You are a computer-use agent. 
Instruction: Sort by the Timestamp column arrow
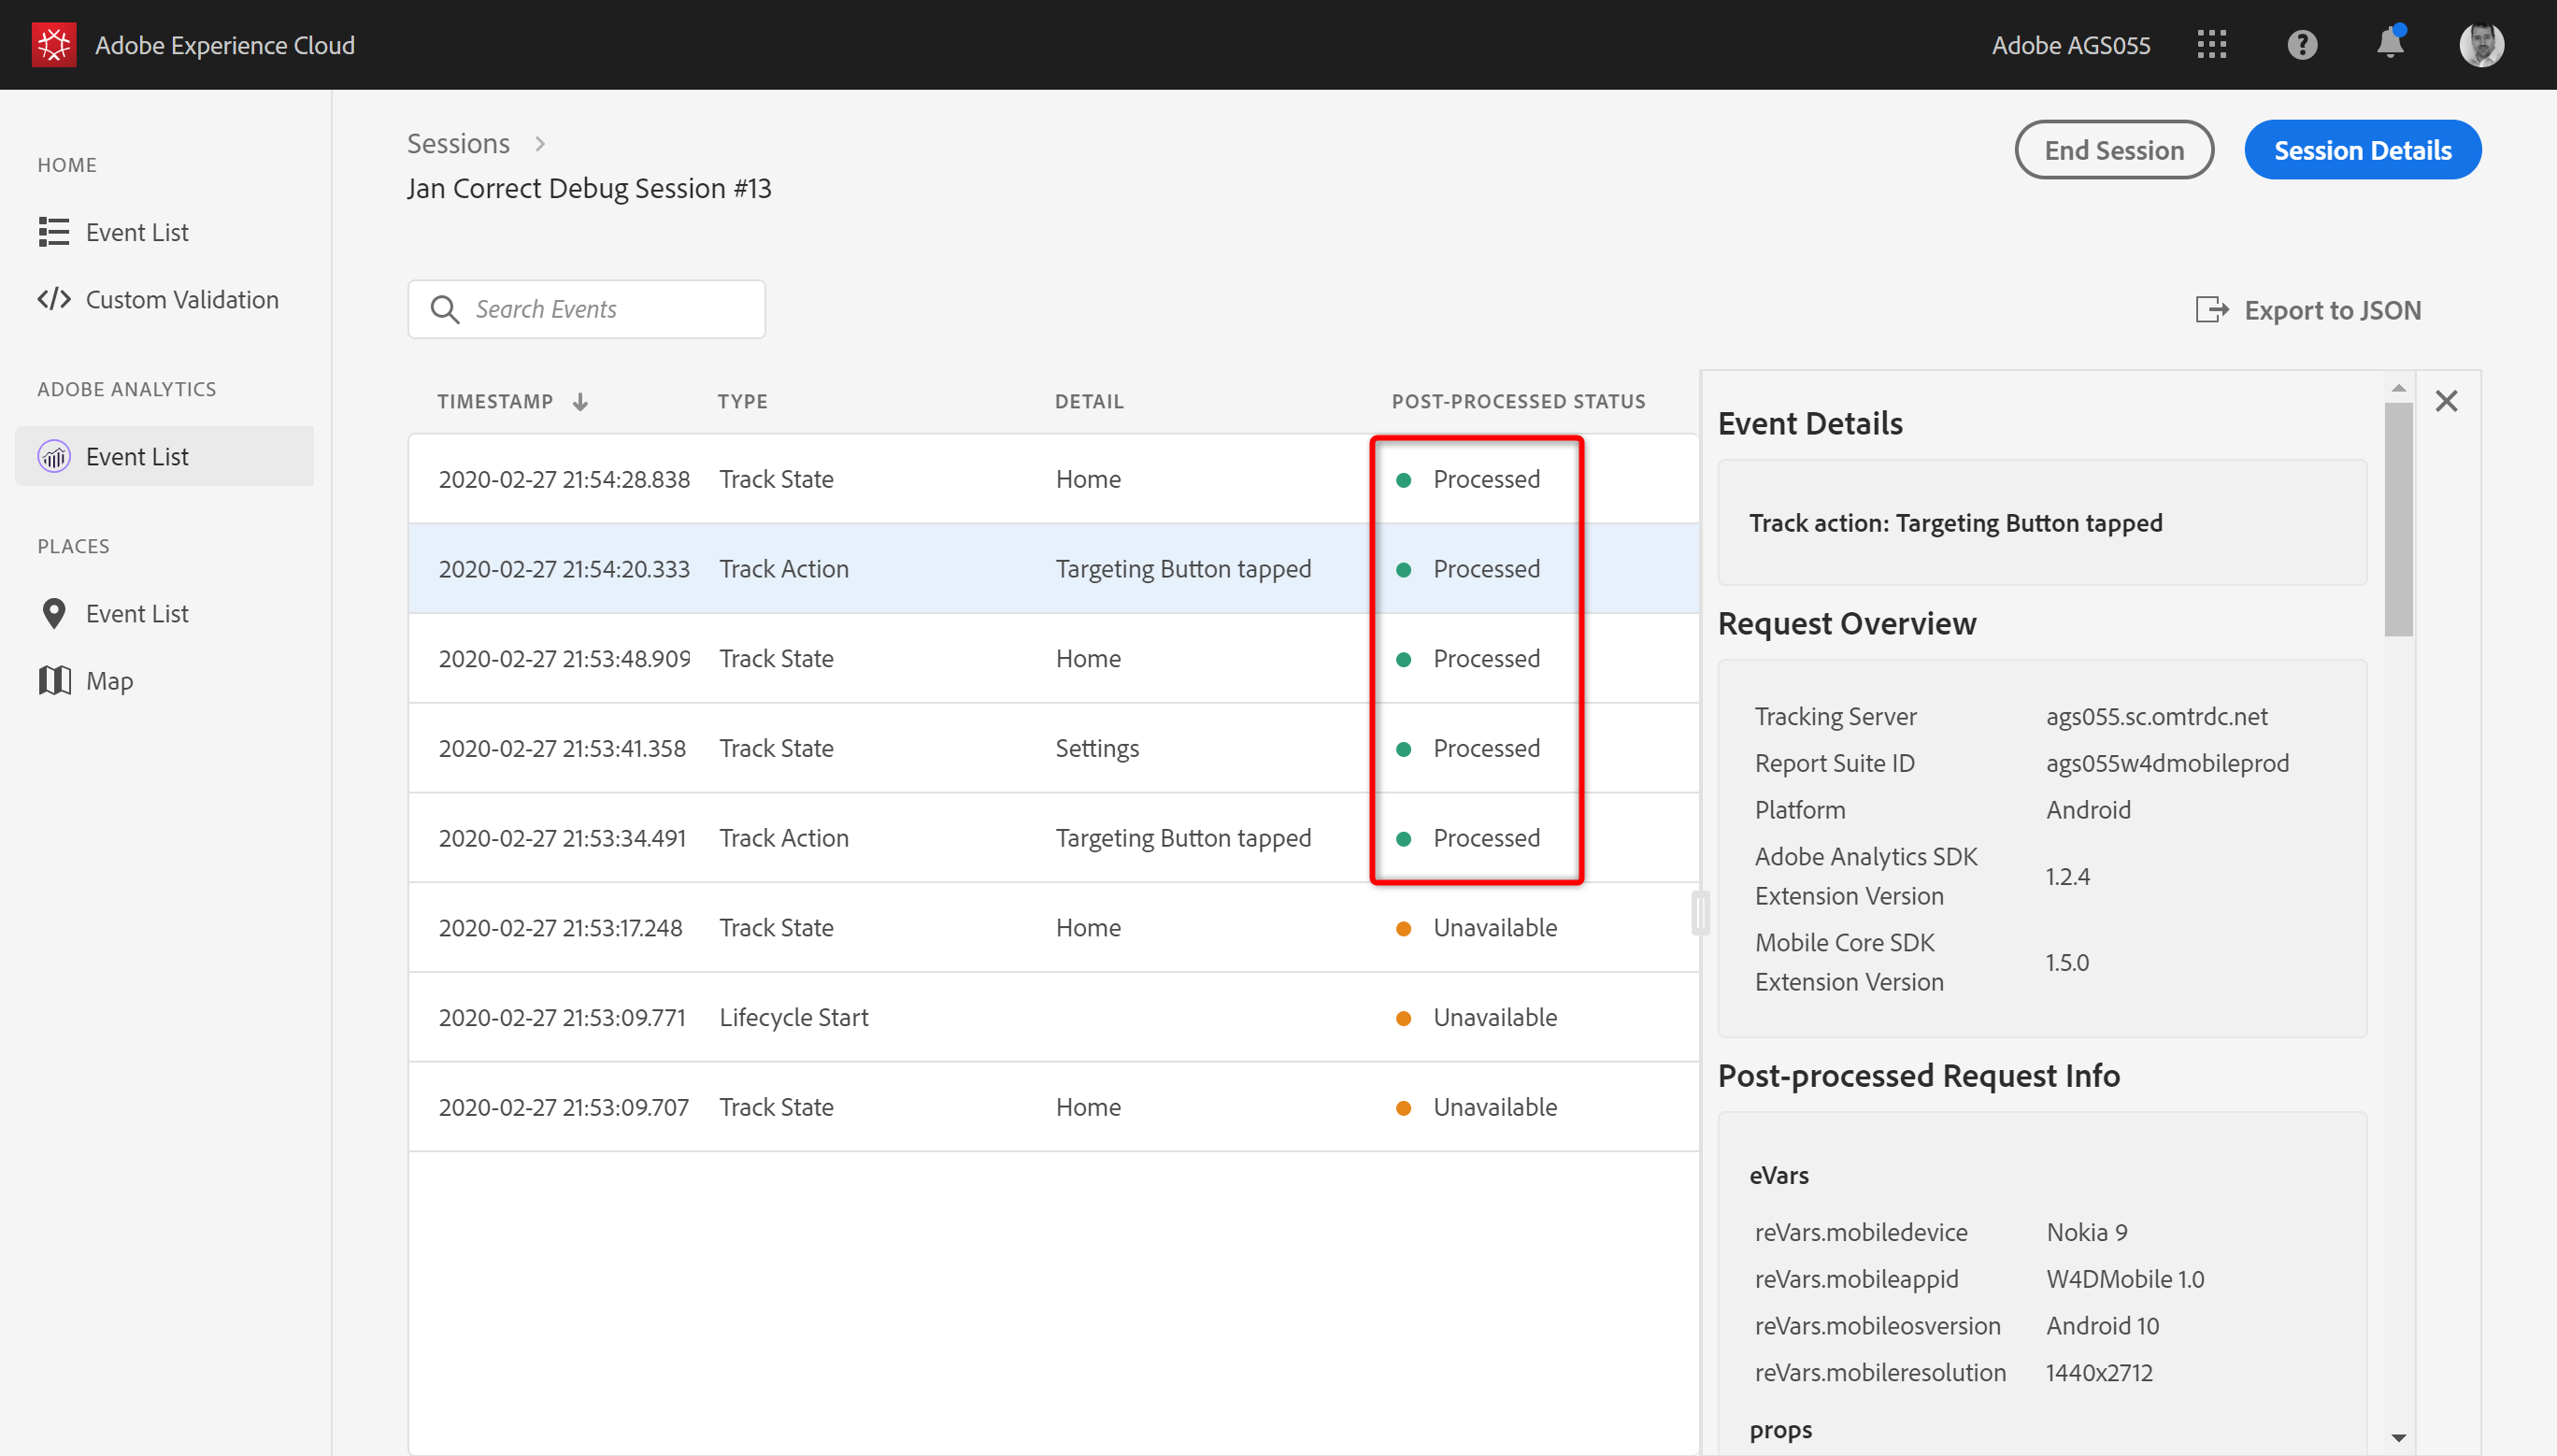click(580, 402)
